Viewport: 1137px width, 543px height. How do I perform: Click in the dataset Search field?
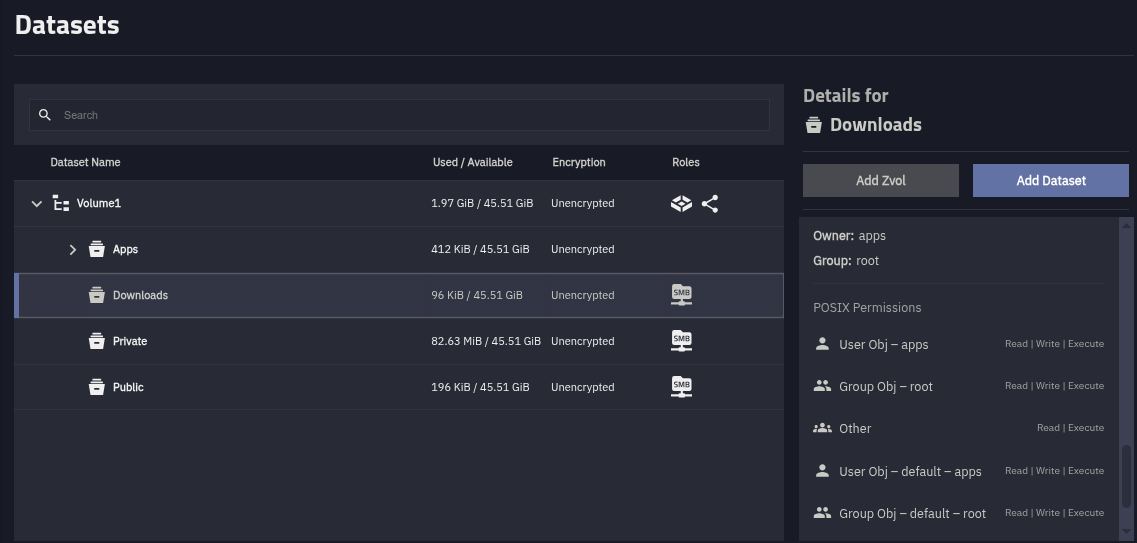click(x=400, y=115)
